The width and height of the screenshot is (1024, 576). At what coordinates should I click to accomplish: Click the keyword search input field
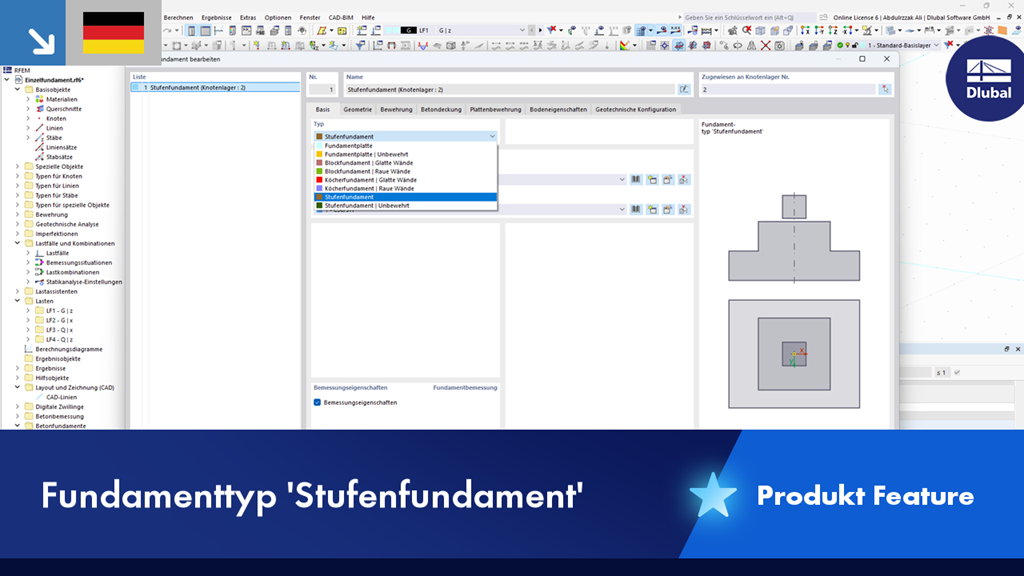tap(748, 18)
